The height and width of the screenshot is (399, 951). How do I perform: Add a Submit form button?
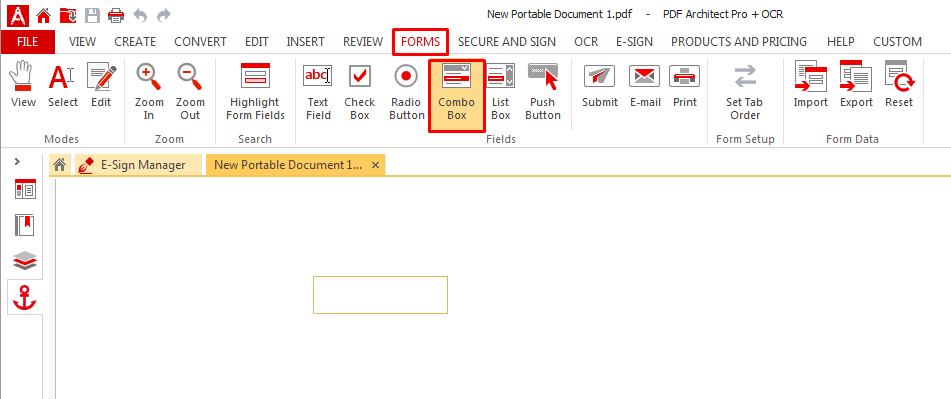coord(600,86)
